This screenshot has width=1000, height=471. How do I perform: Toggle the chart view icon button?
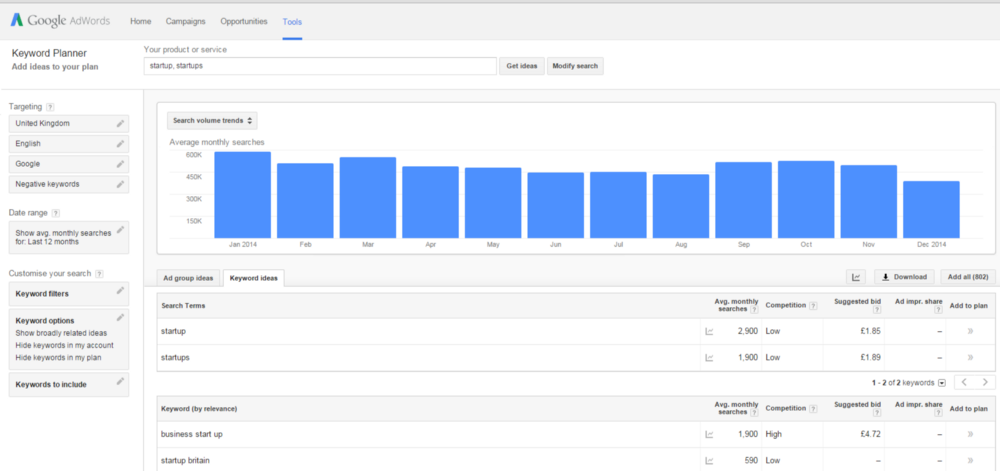pyautogui.click(x=856, y=277)
